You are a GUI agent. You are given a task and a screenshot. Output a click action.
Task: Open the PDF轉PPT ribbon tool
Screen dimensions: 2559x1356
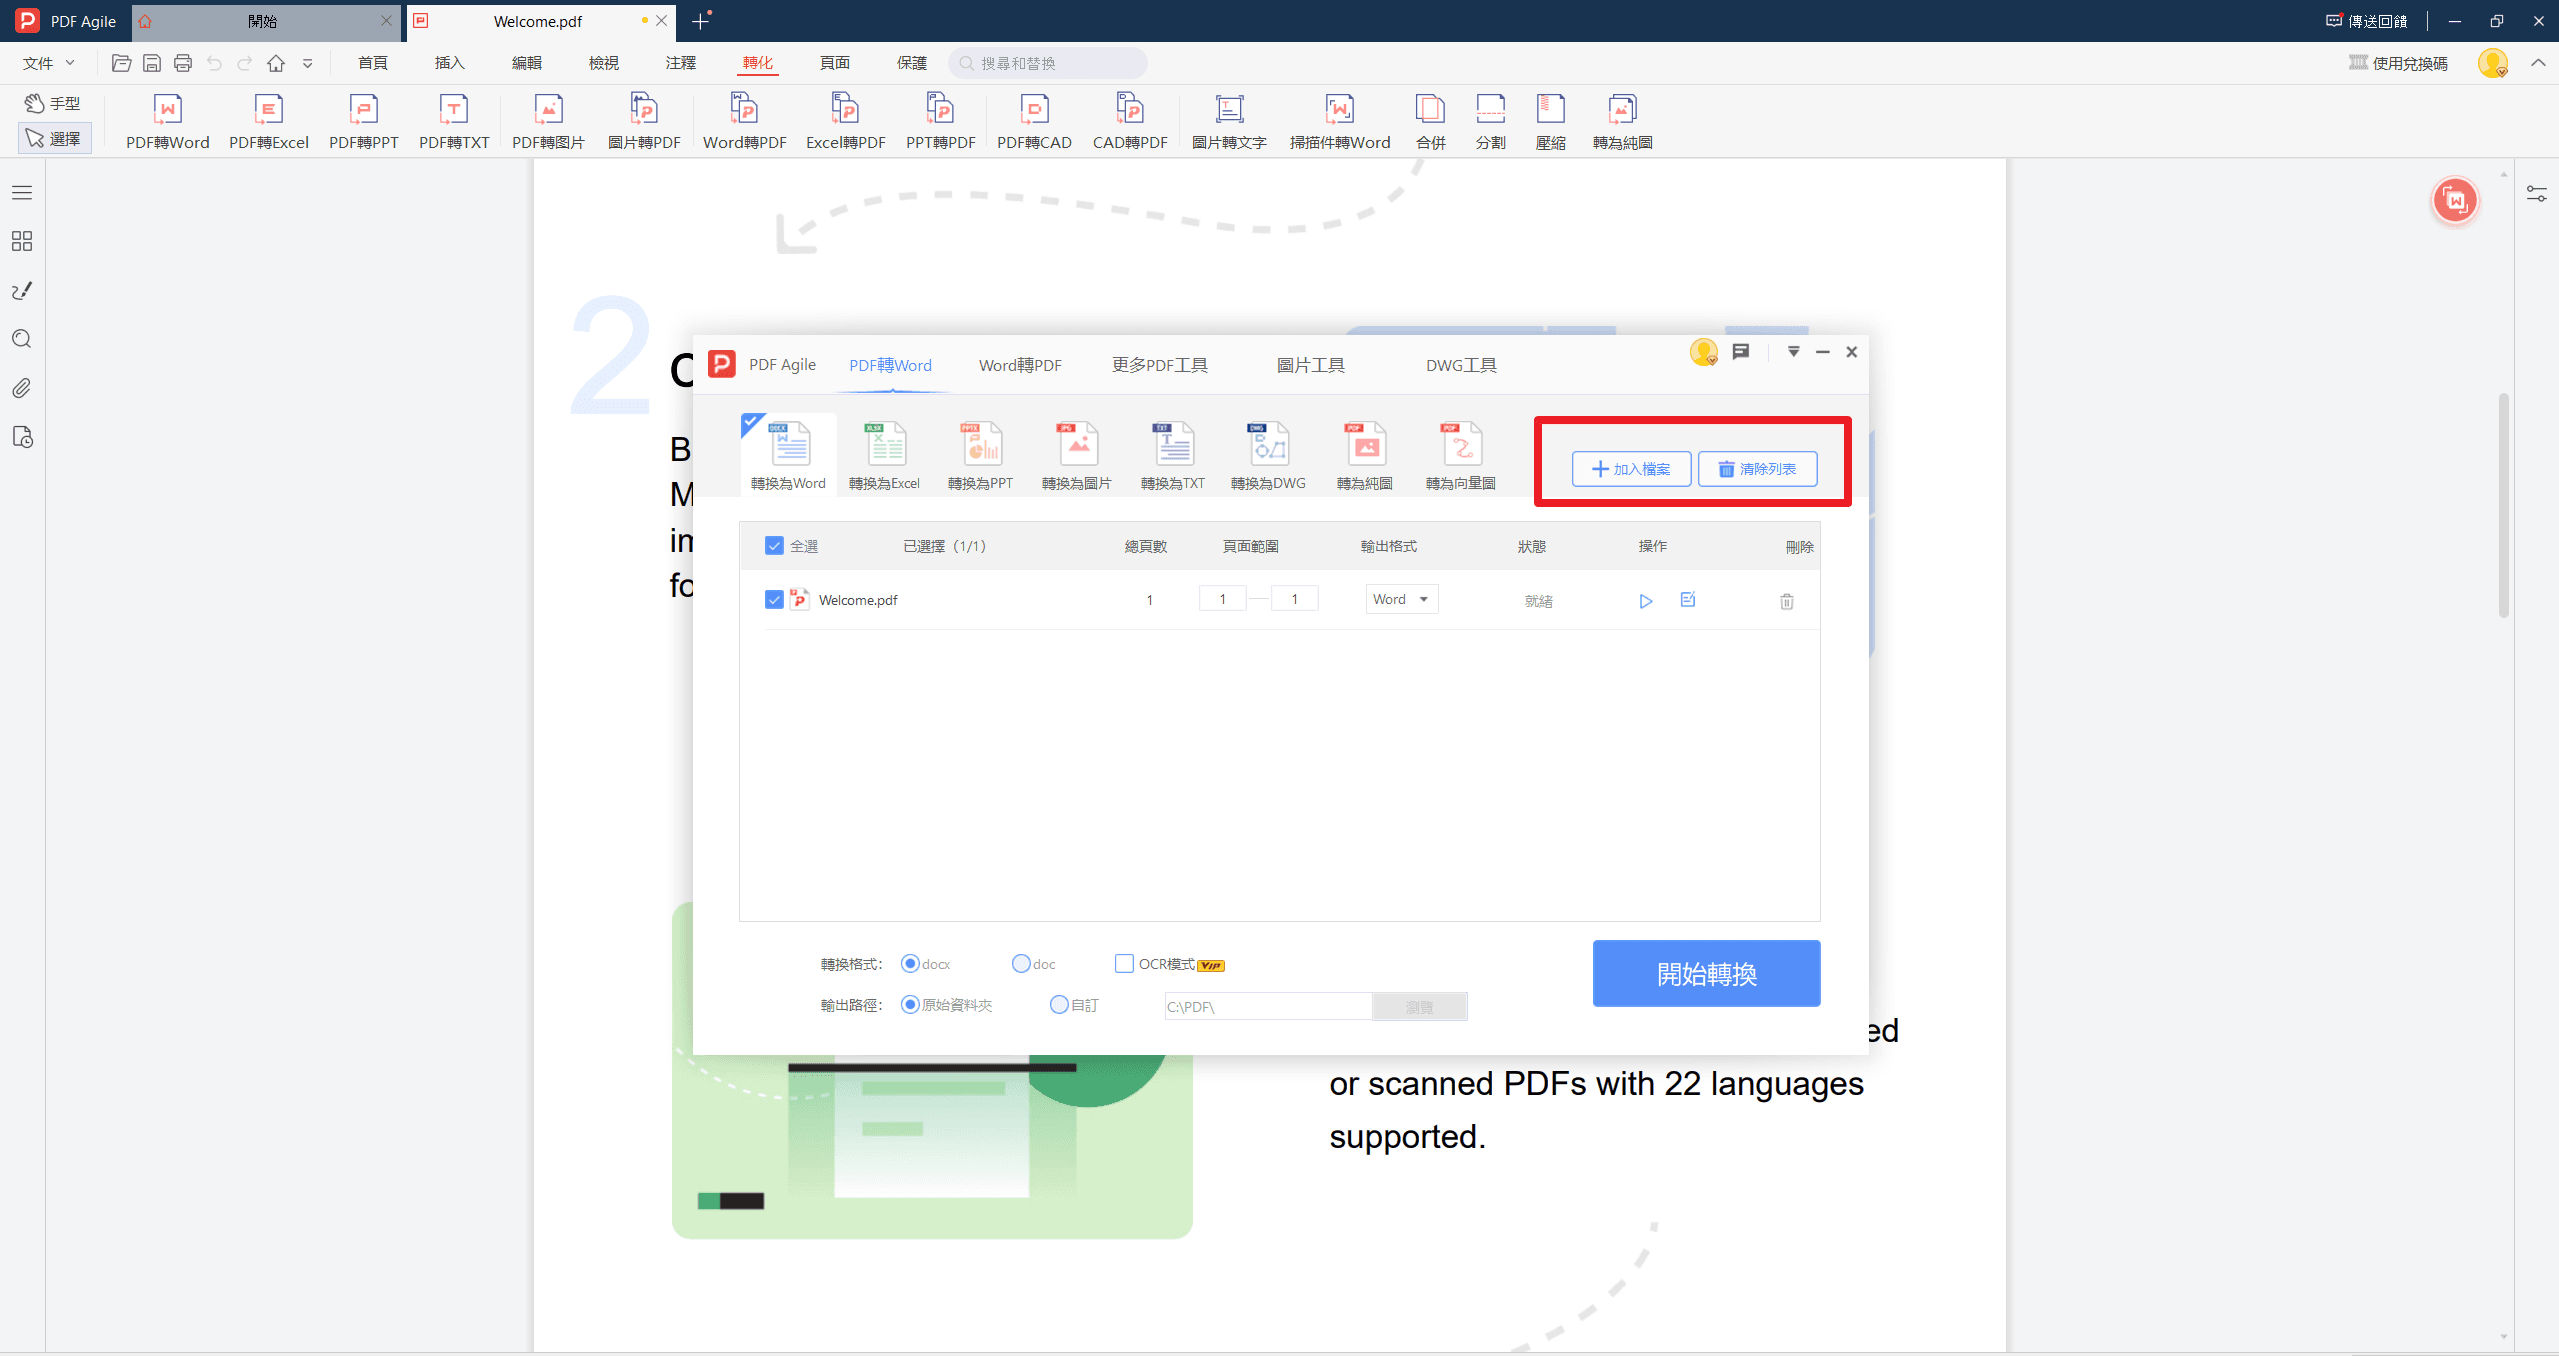[363, 121]
